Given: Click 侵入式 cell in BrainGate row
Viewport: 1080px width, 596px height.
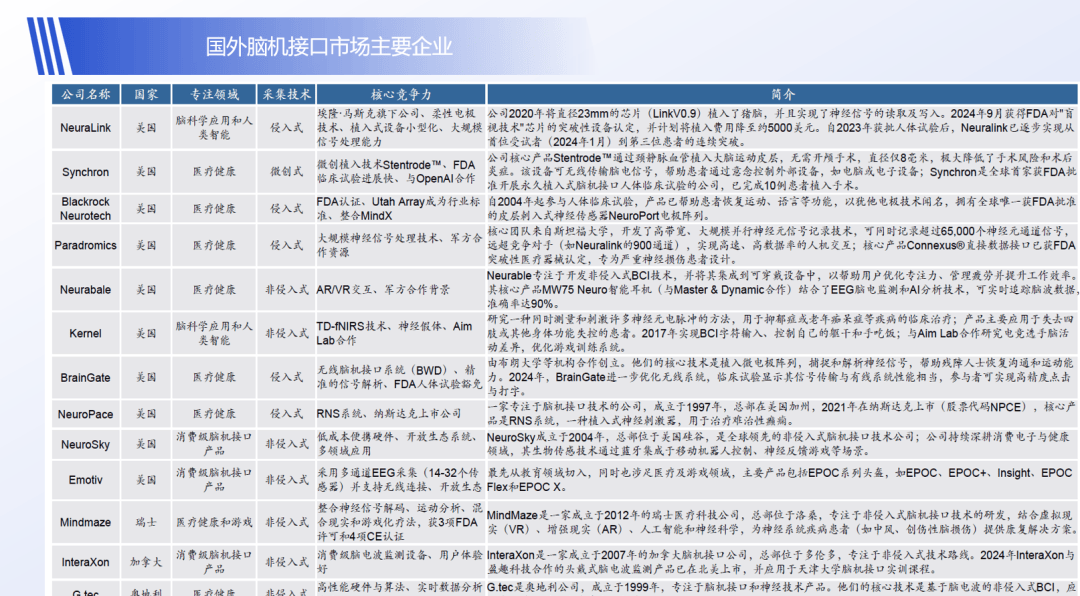Looking at the screenshot, I should click(287, 378).
